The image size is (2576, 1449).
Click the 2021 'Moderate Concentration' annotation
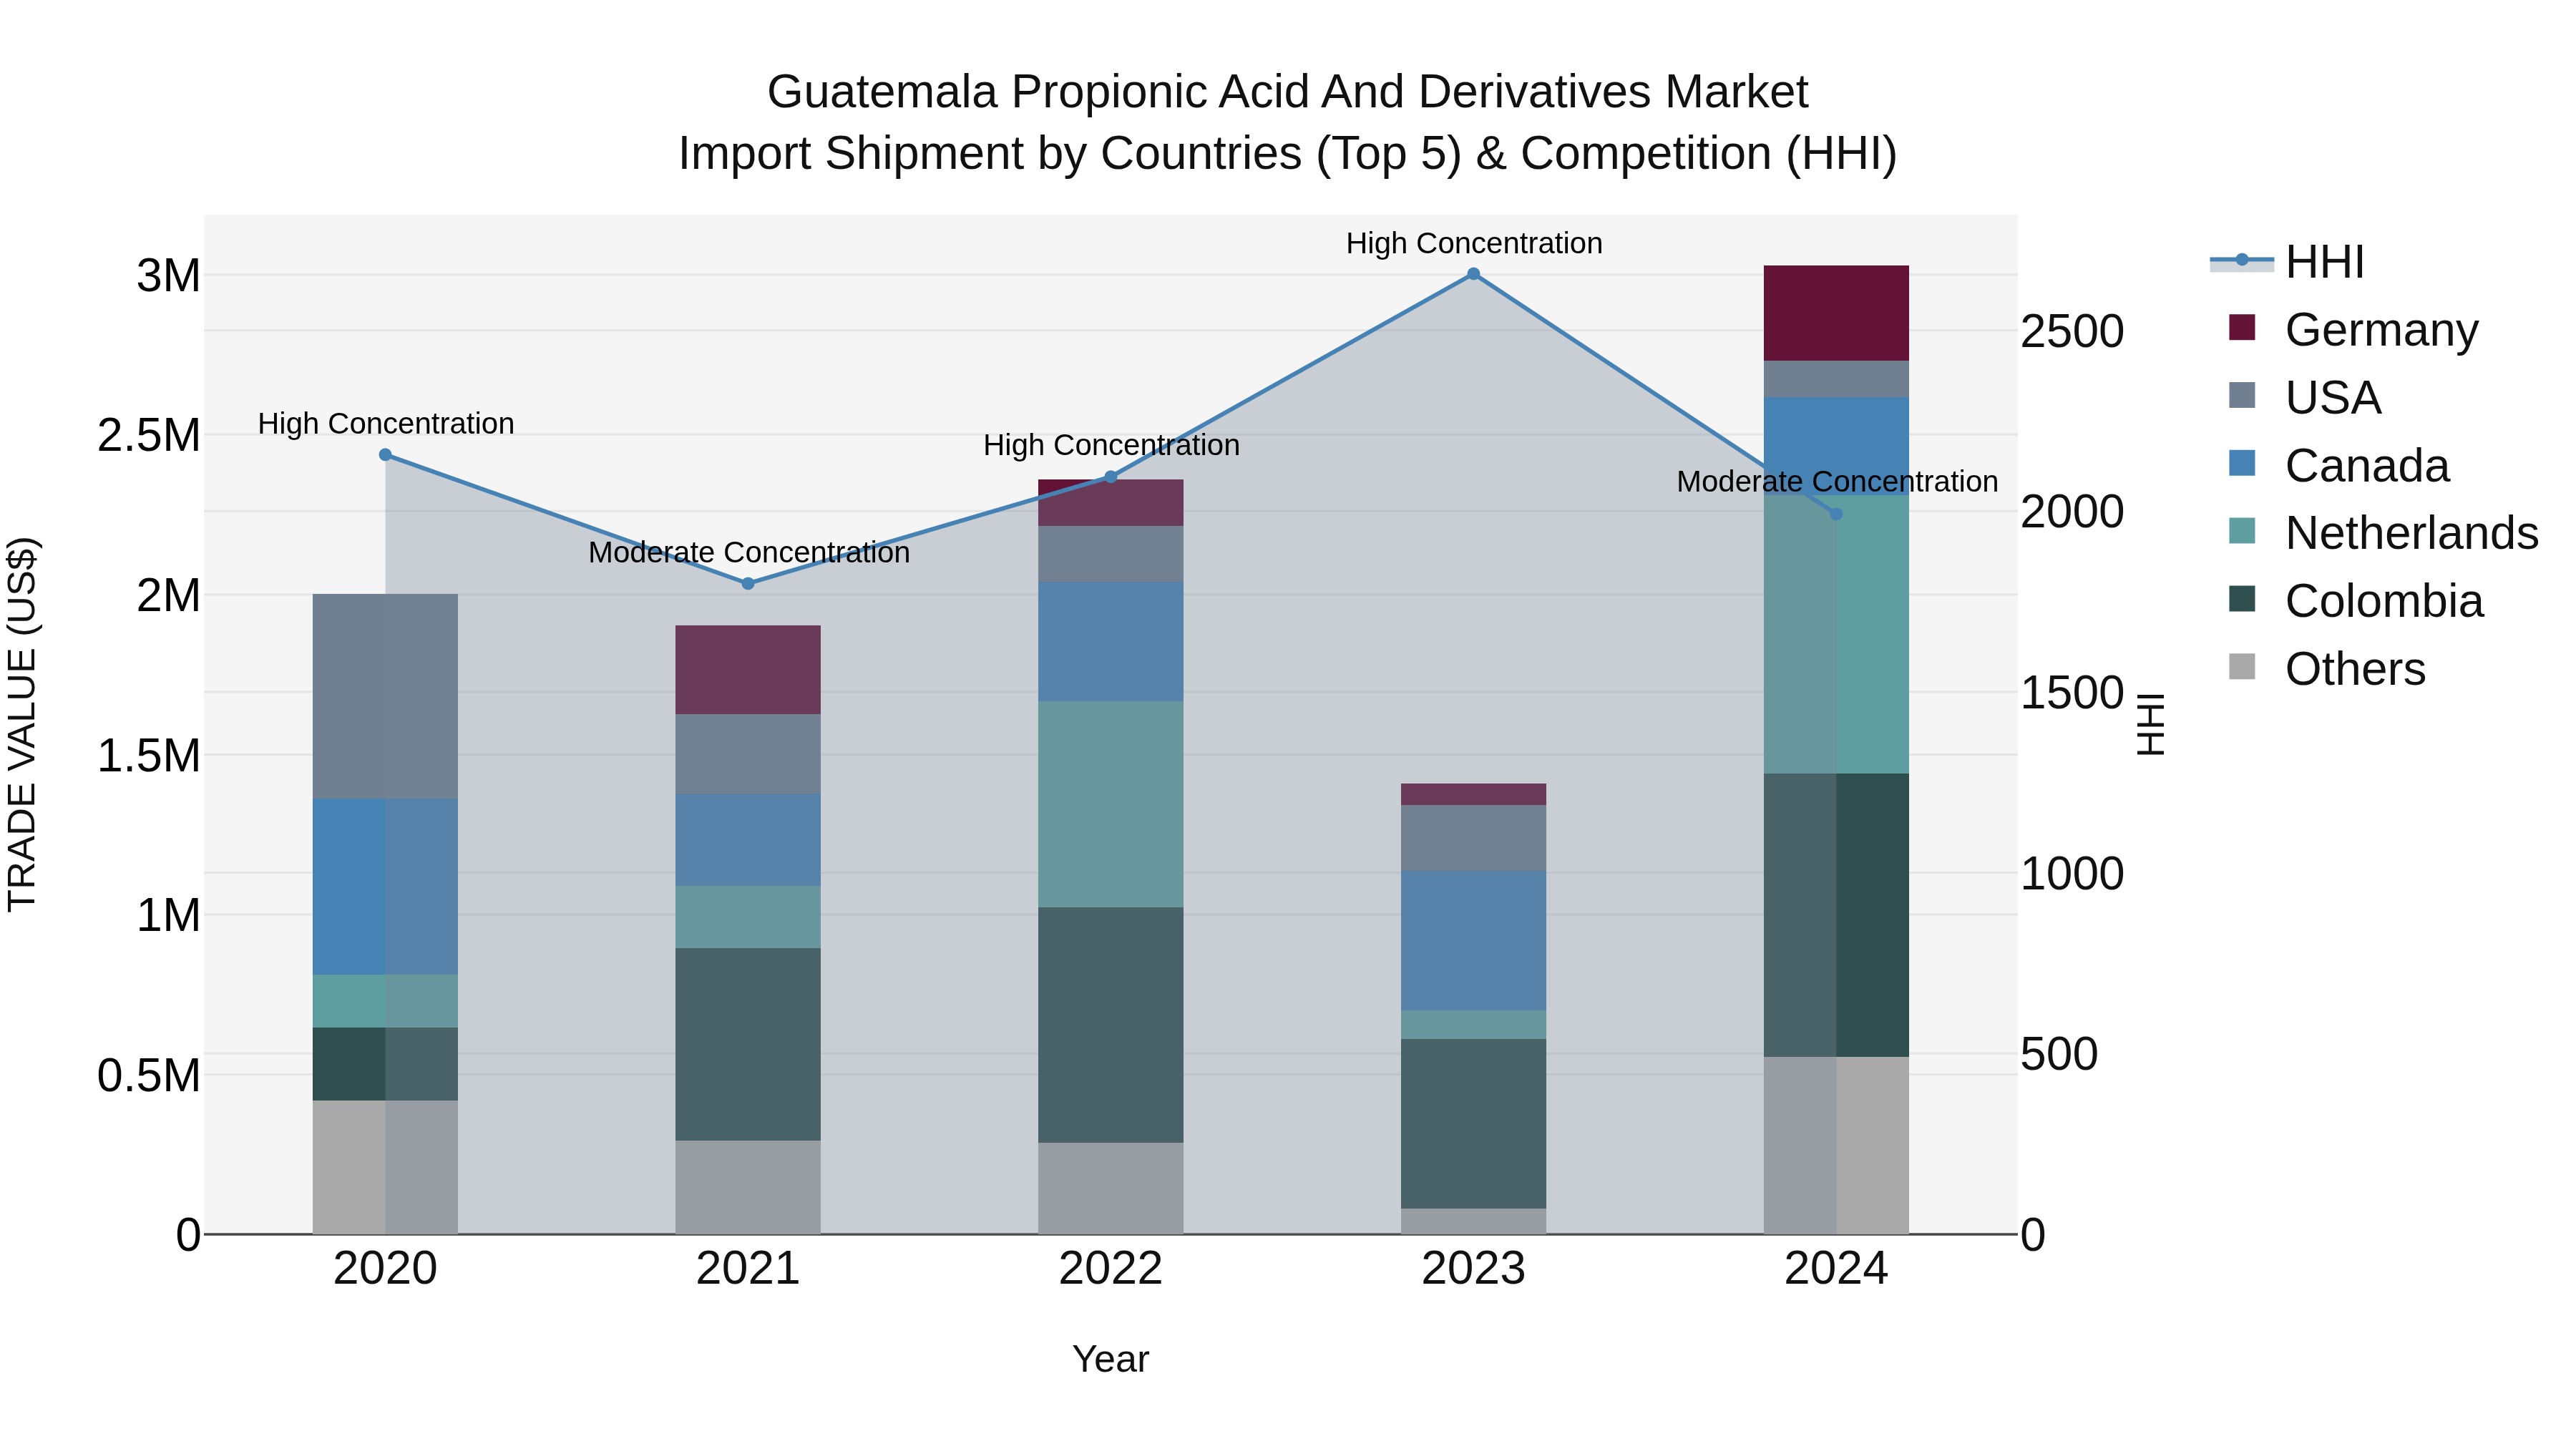click(x=749, y=553)
